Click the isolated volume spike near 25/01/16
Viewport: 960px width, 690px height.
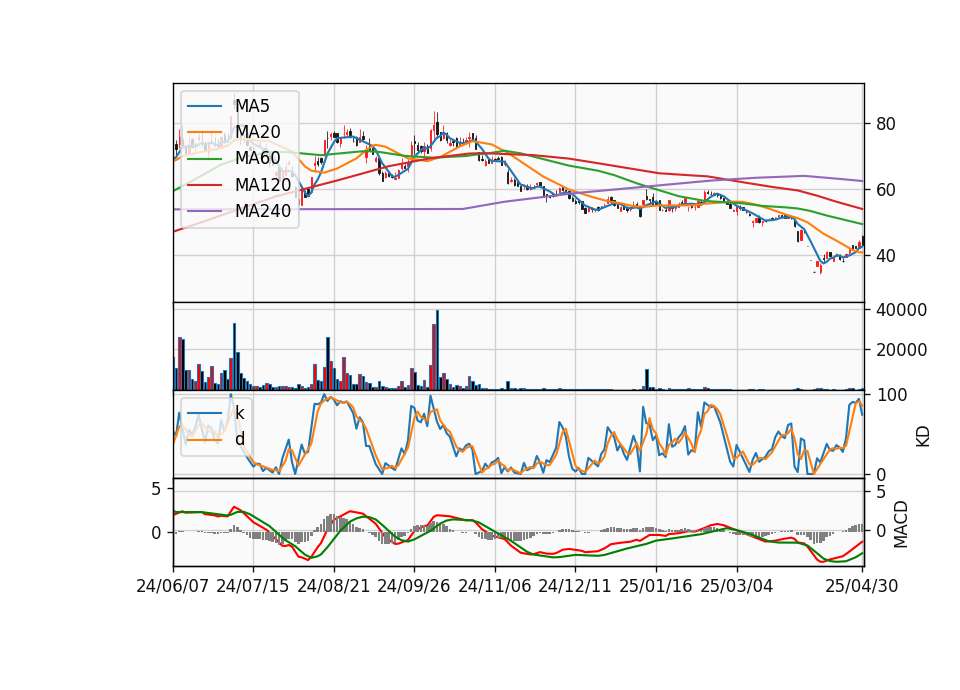click(647, 380)
